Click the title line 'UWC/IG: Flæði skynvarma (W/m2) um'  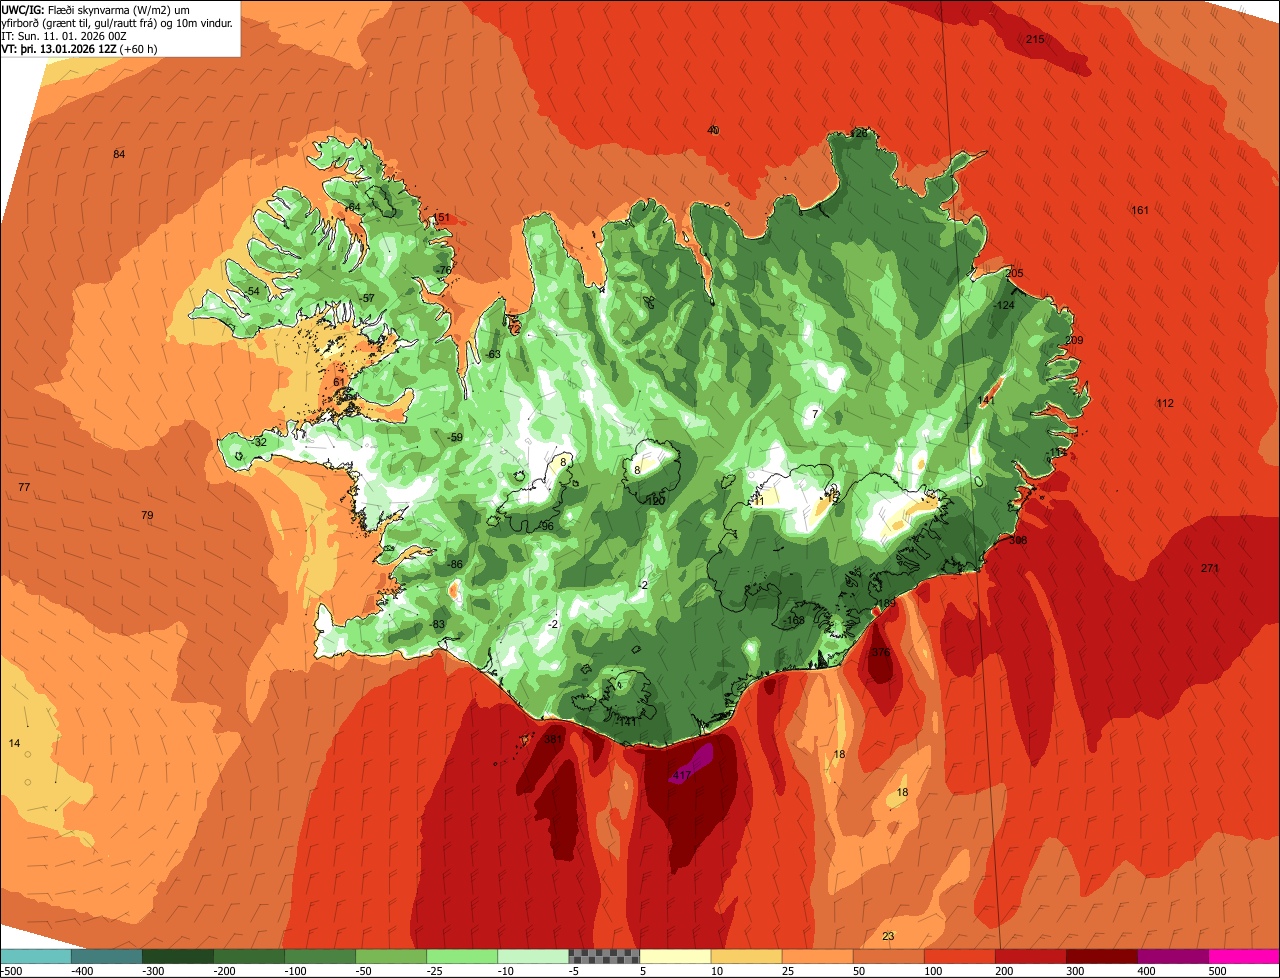click(95, 9)
